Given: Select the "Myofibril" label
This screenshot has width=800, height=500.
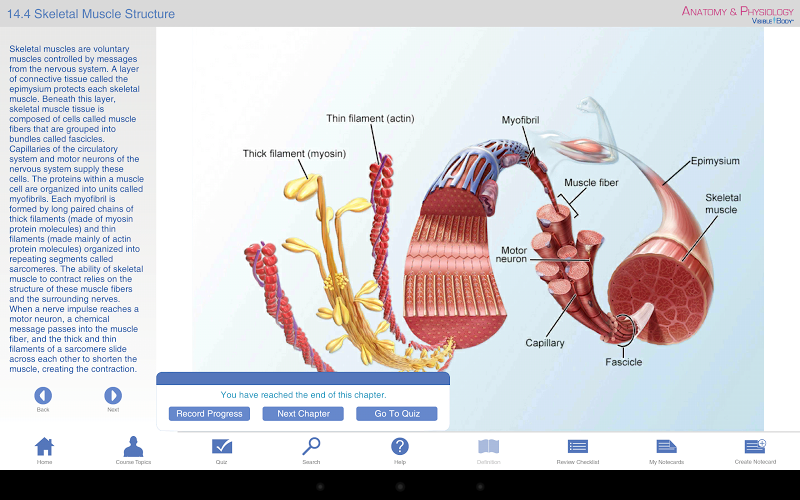Looking at the screenshot, I should pyautogui.click(x=520, y=120).
